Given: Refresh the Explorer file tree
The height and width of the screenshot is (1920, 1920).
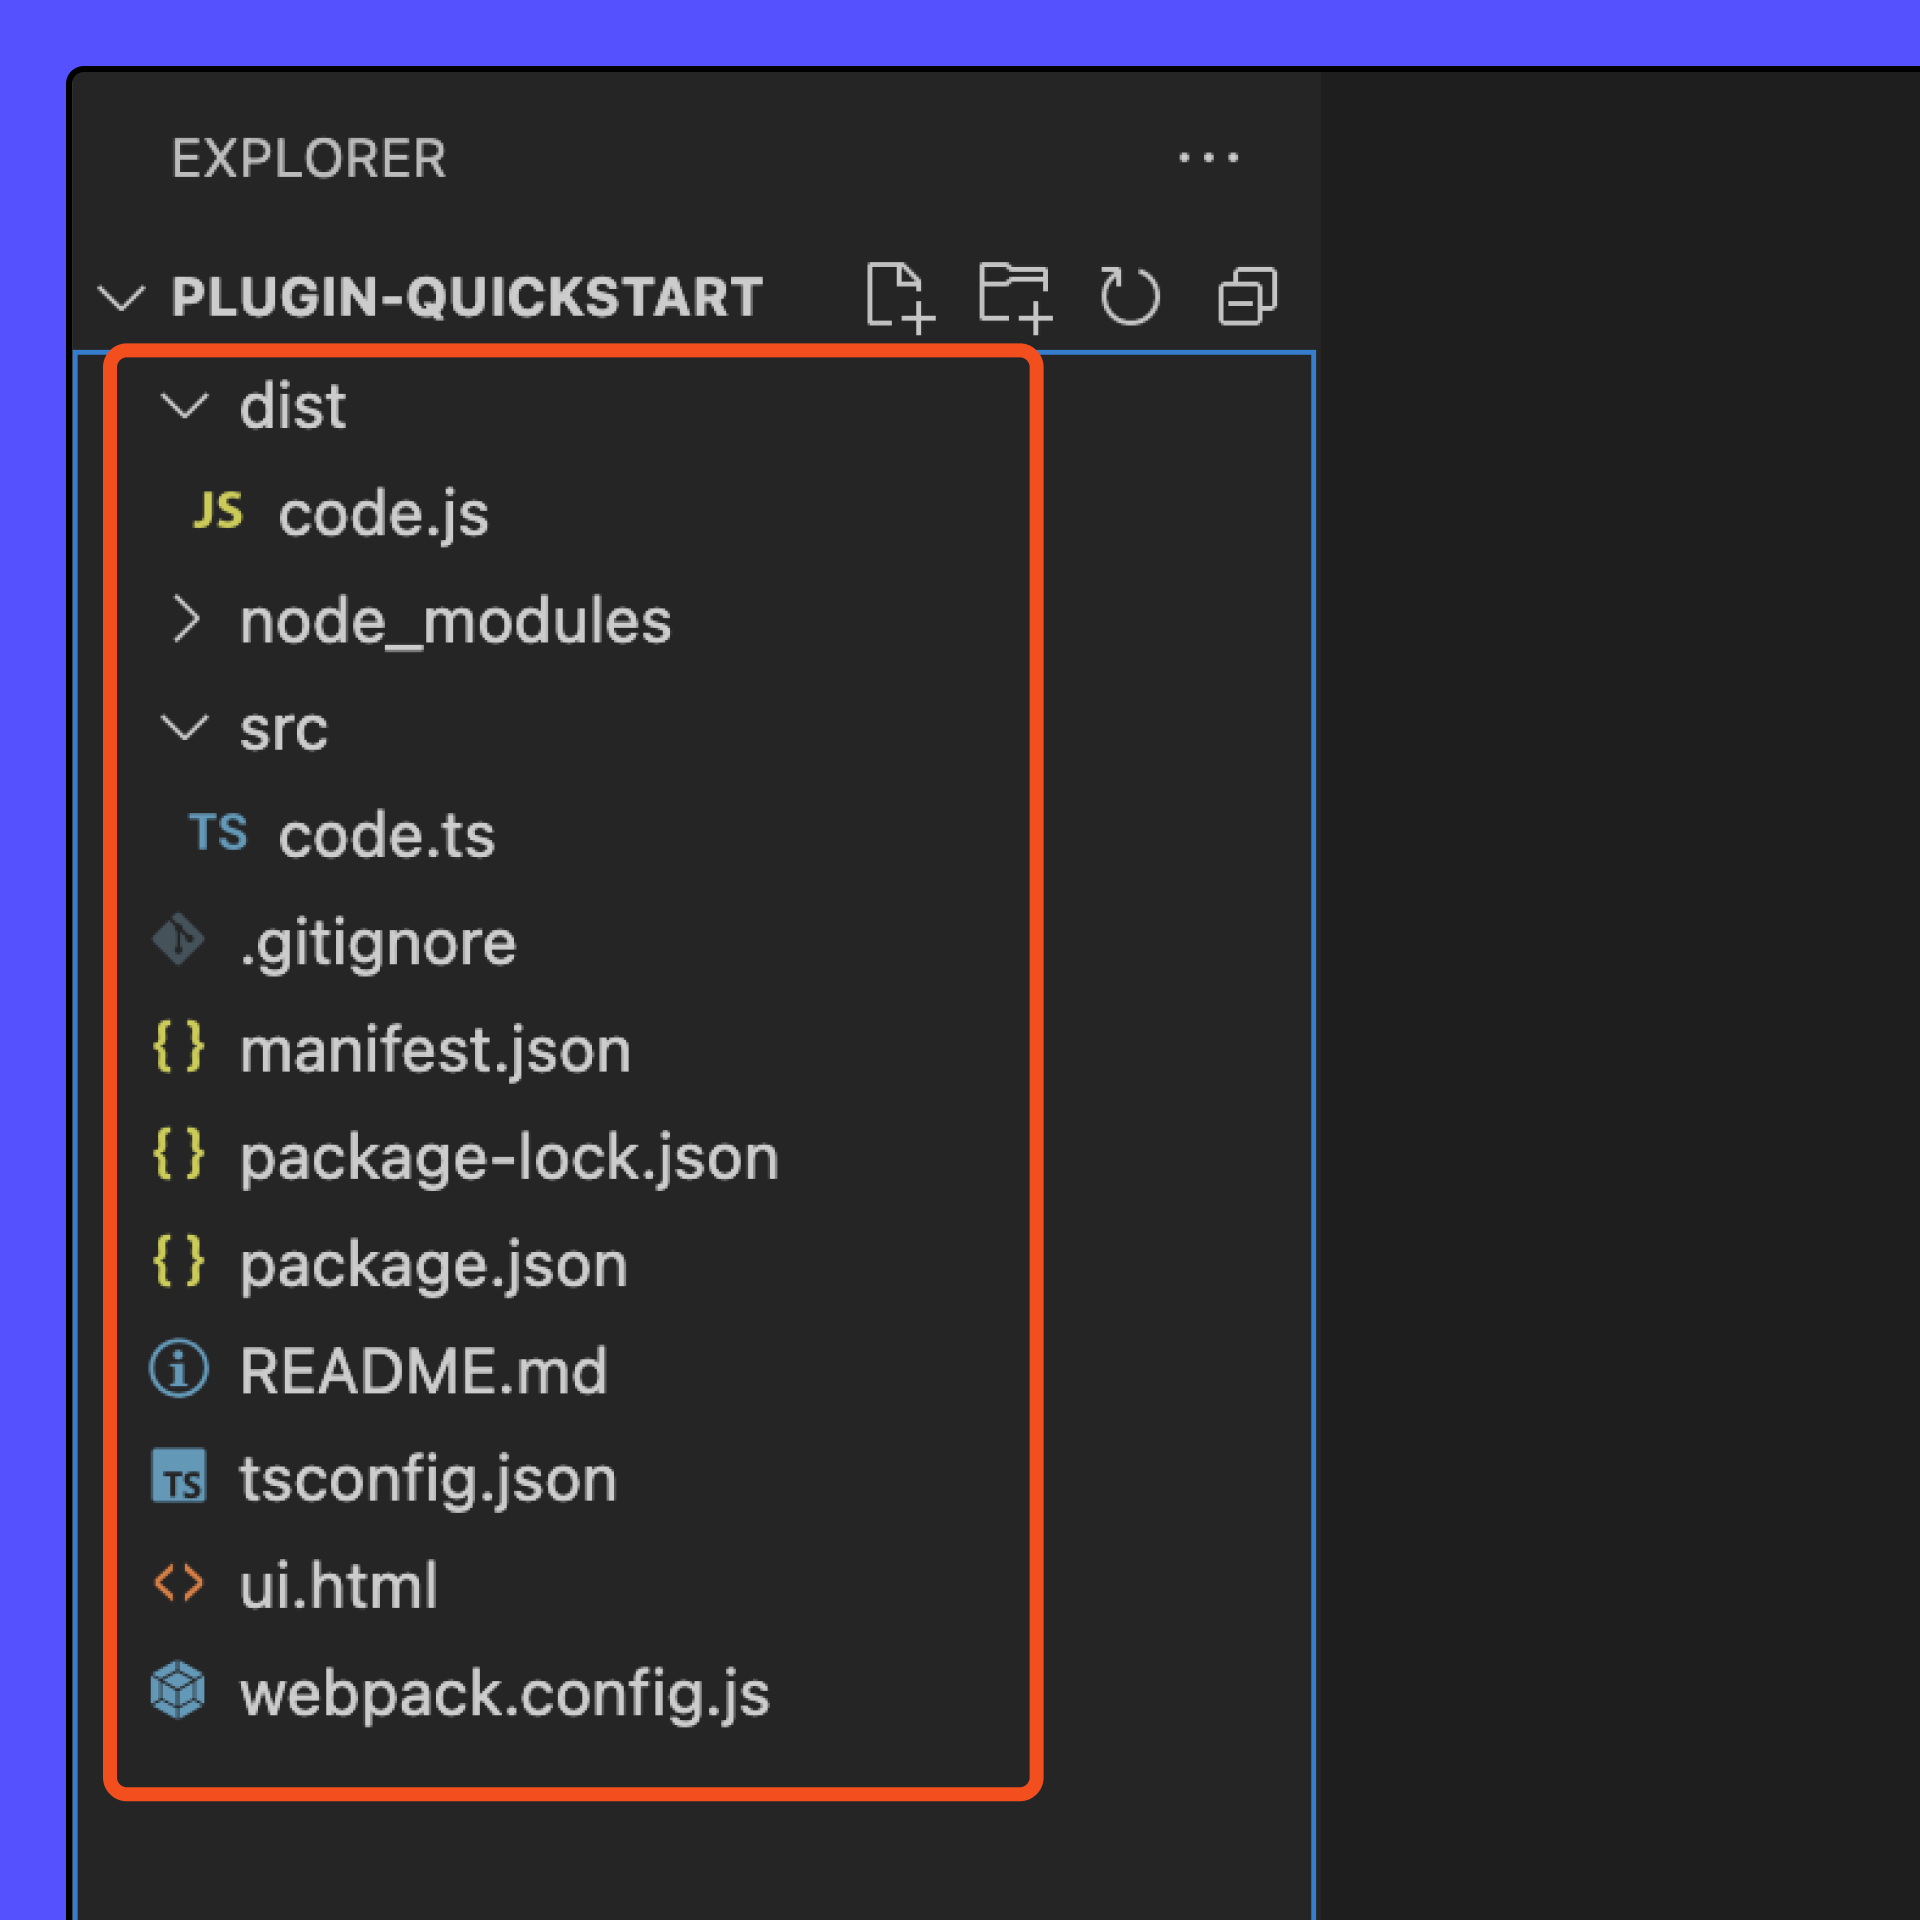Looking at the screenshot, I should [x=1130, y=297].
